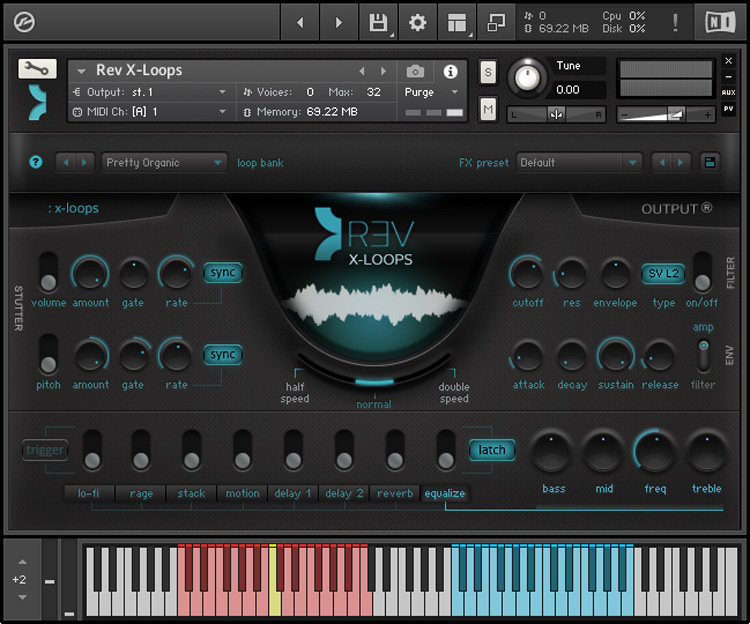The image size is (750, 624).
Task: Click the NI logo button
Action: pos(720,22)
